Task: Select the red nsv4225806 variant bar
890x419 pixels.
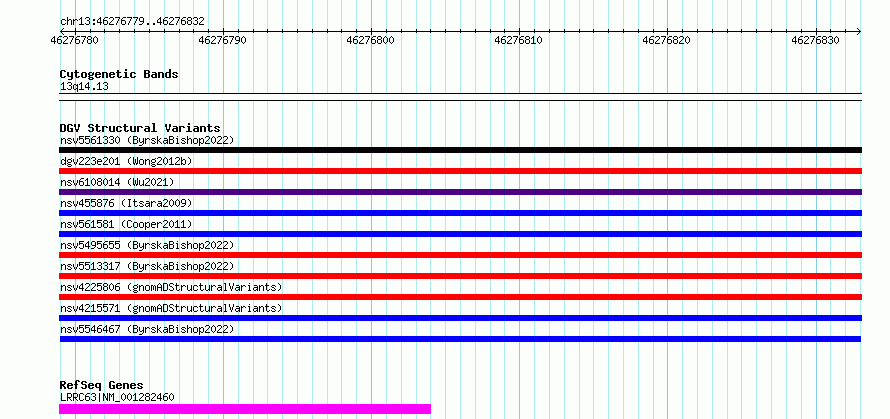Action: tap(460, 297)
